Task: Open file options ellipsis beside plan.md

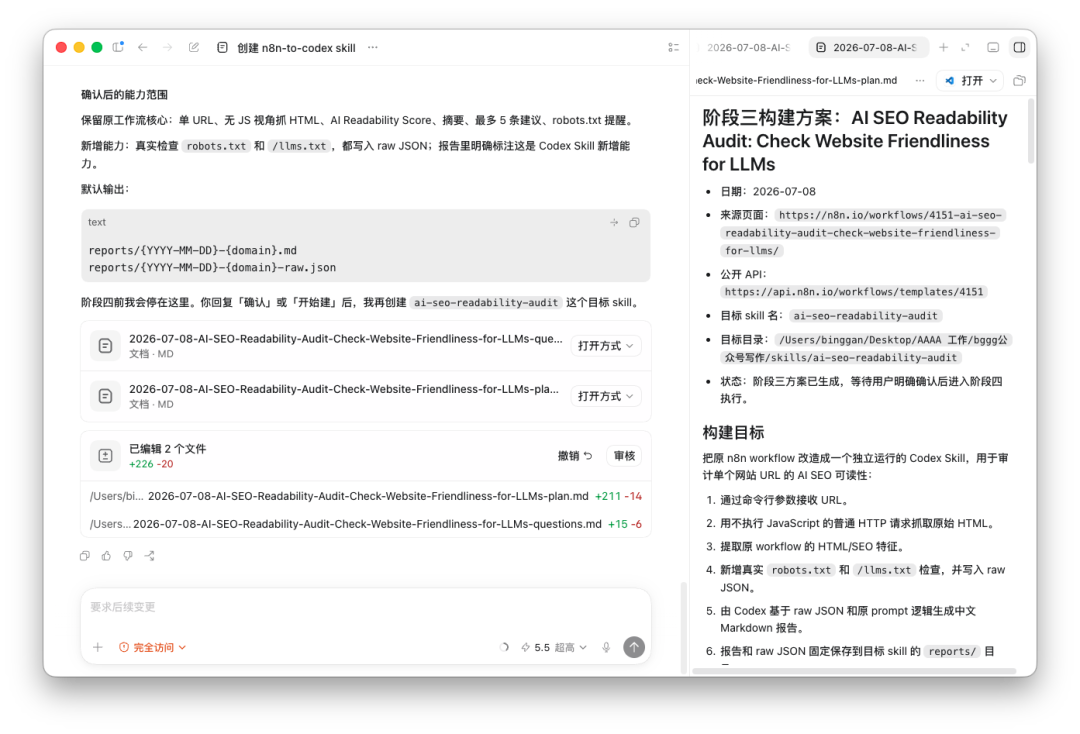Action: [x=920, y=81]
